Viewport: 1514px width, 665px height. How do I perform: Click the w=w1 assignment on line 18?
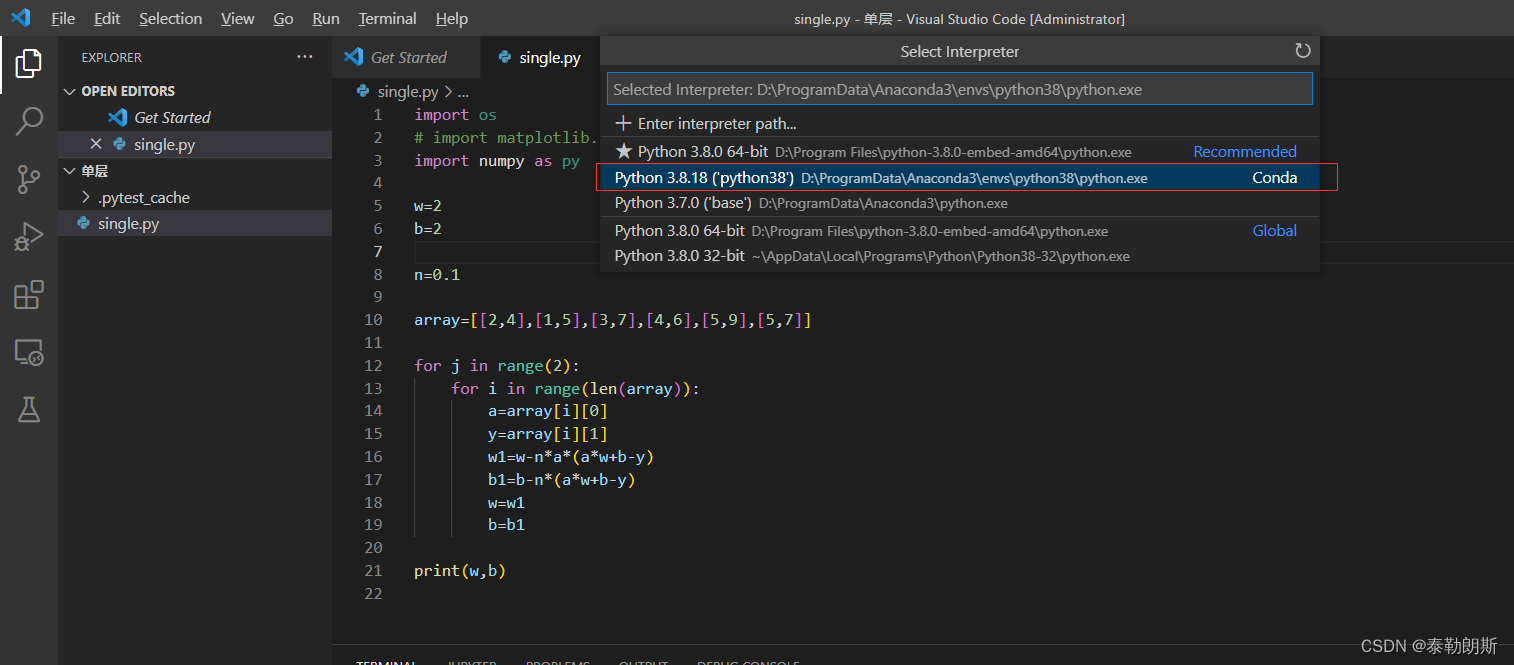[x=506, y=503]
